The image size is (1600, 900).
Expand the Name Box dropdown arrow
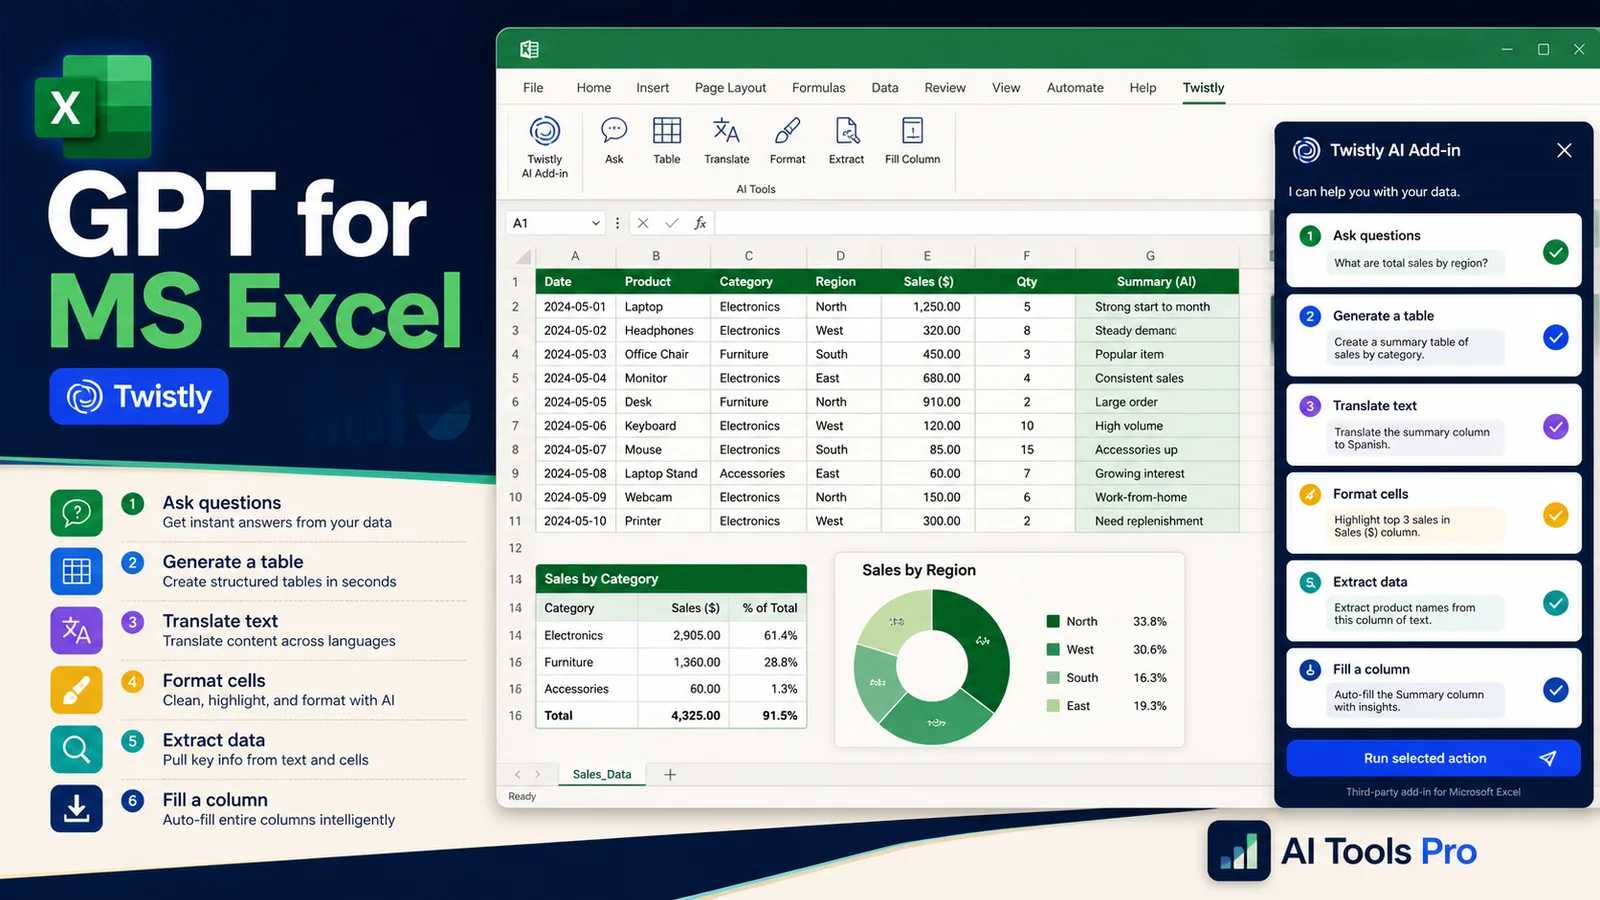(595, 223)
